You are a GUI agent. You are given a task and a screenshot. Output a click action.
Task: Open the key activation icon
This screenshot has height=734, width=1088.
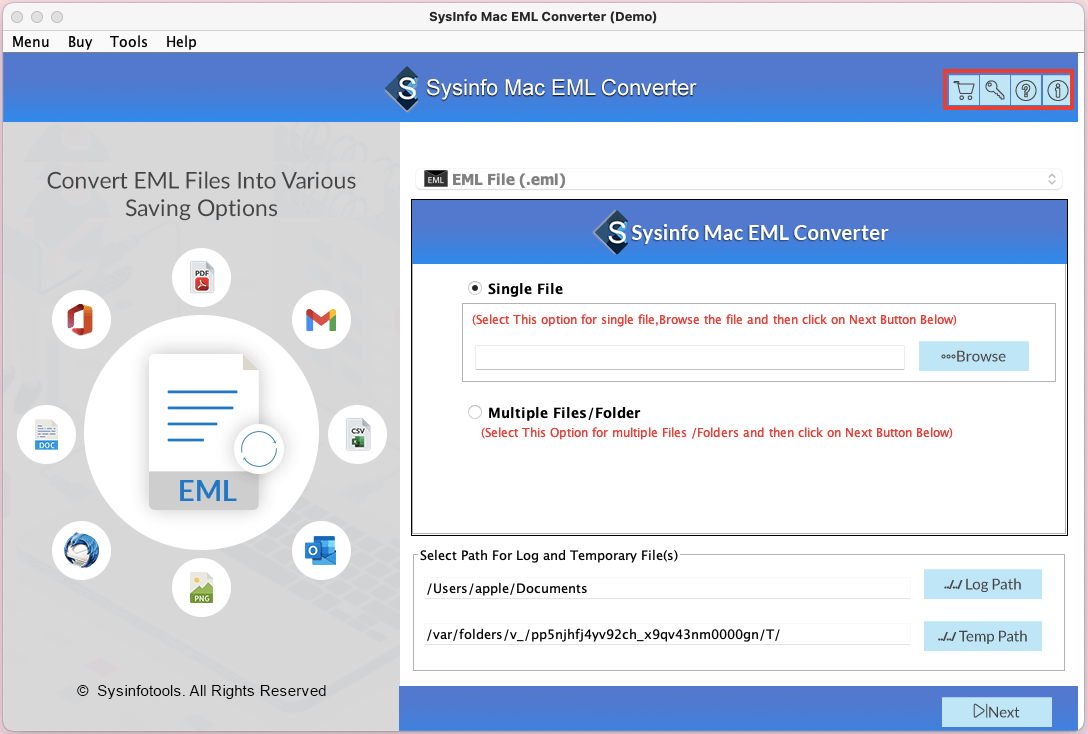click(x=995, y=90)
